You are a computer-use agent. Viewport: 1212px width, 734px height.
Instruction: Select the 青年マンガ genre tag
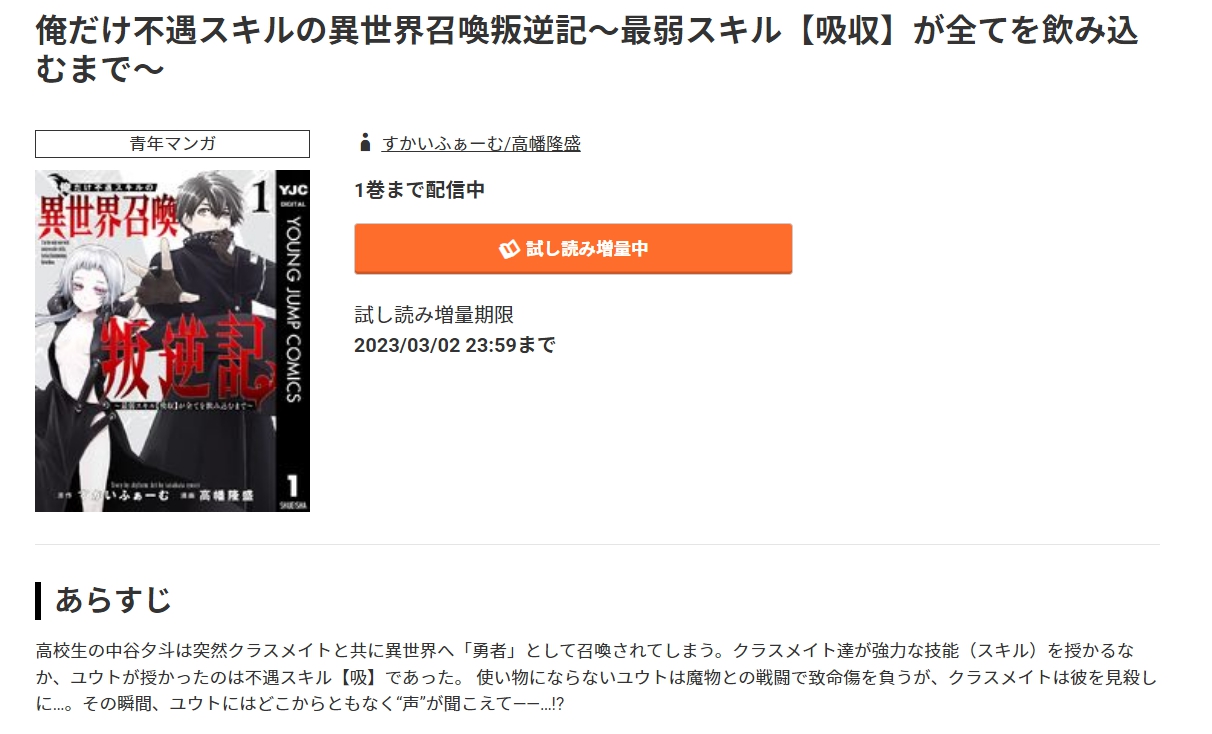point(172,144)
